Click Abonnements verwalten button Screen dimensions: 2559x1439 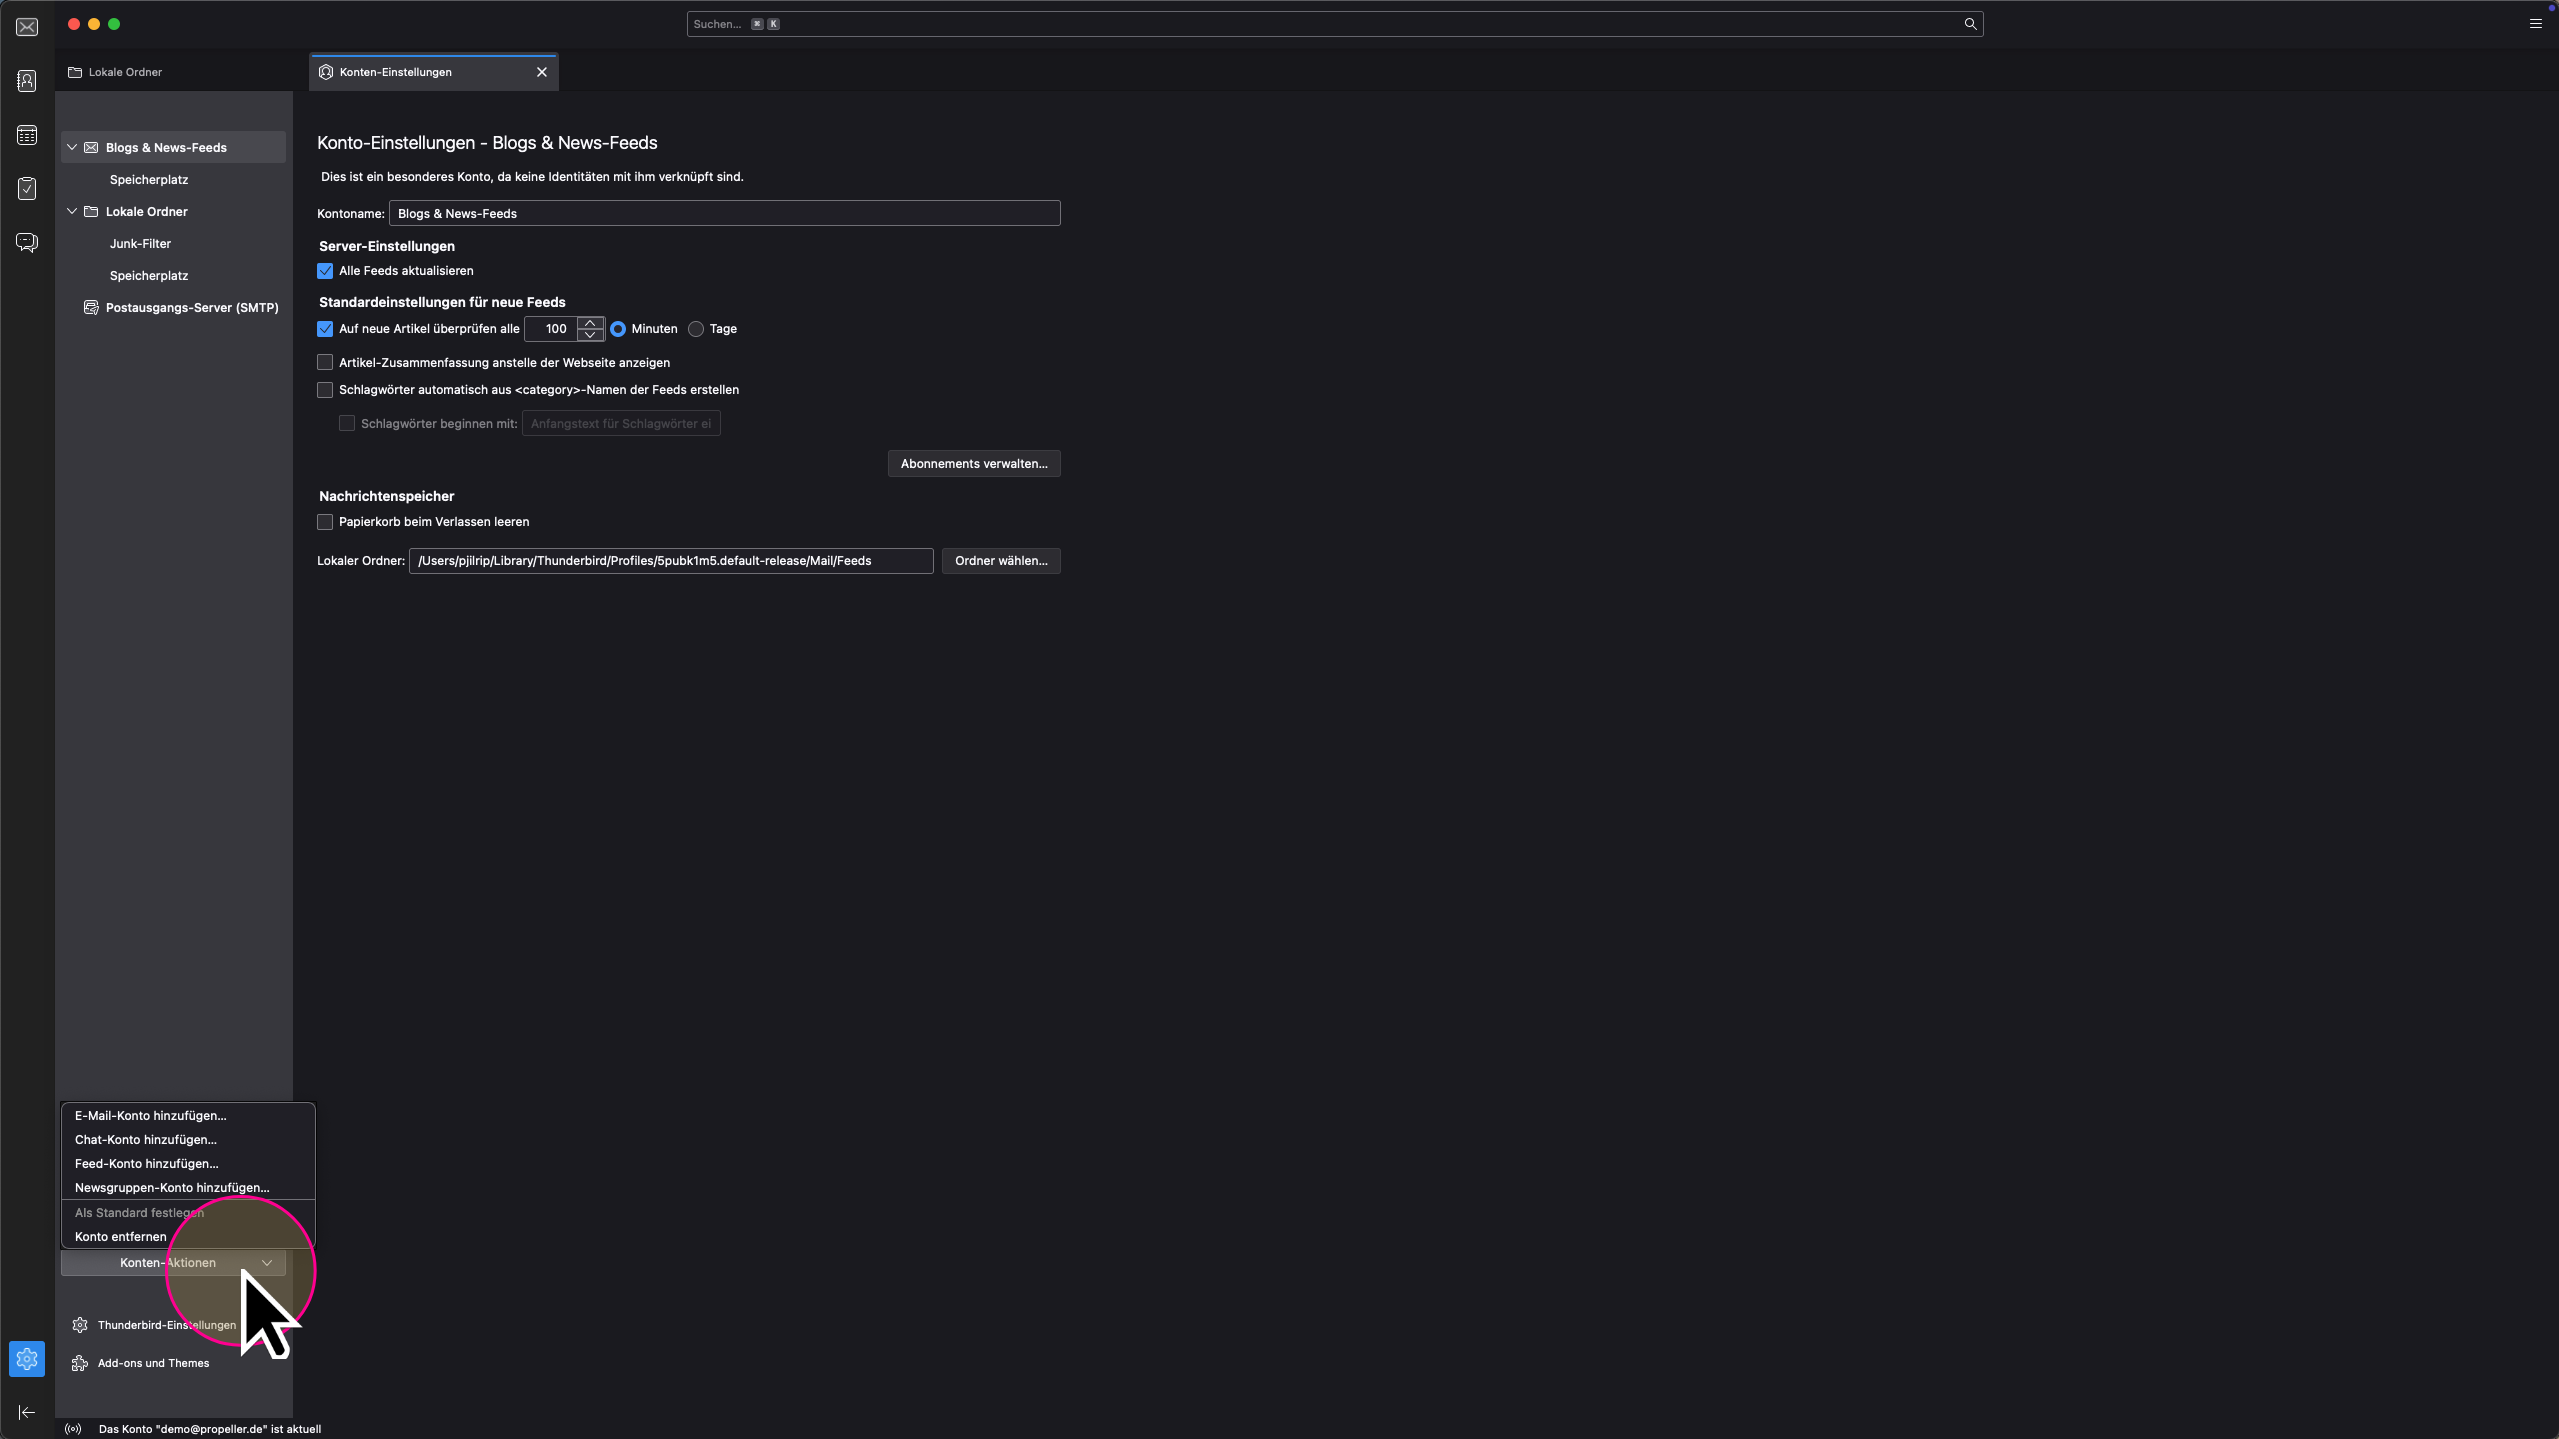(x=973, y=464)
